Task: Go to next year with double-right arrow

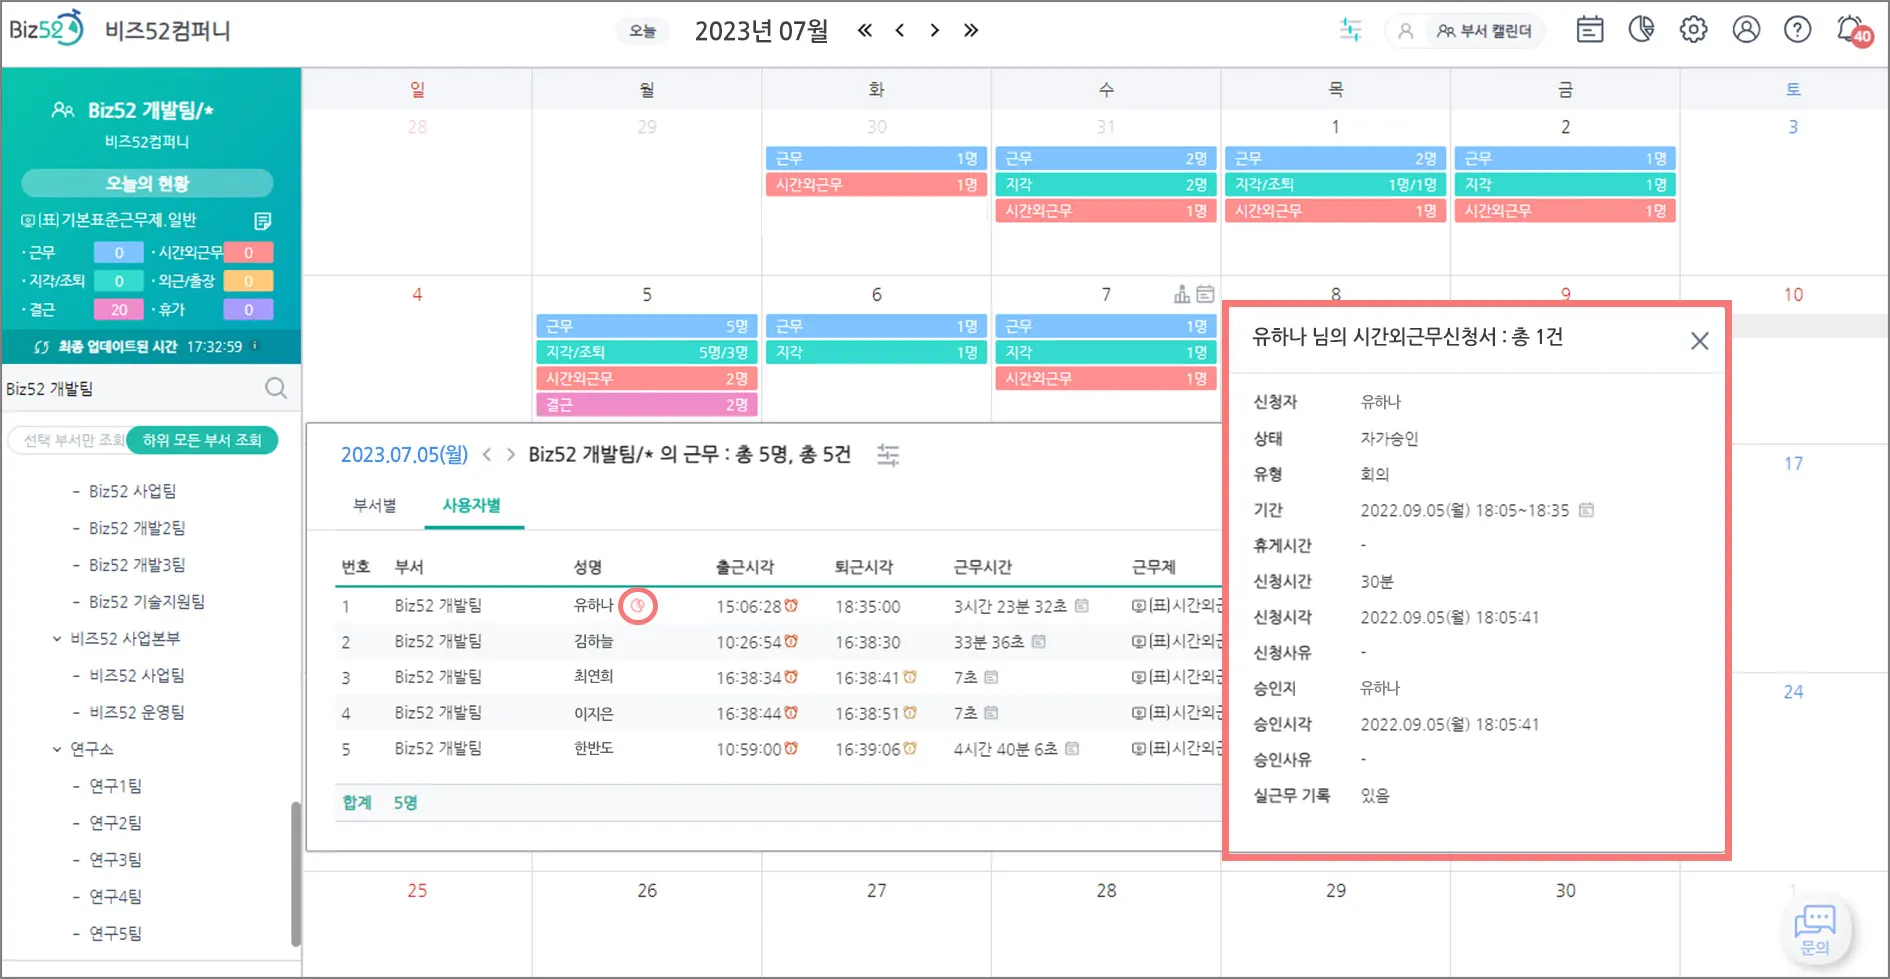Action: click(971, 30)
